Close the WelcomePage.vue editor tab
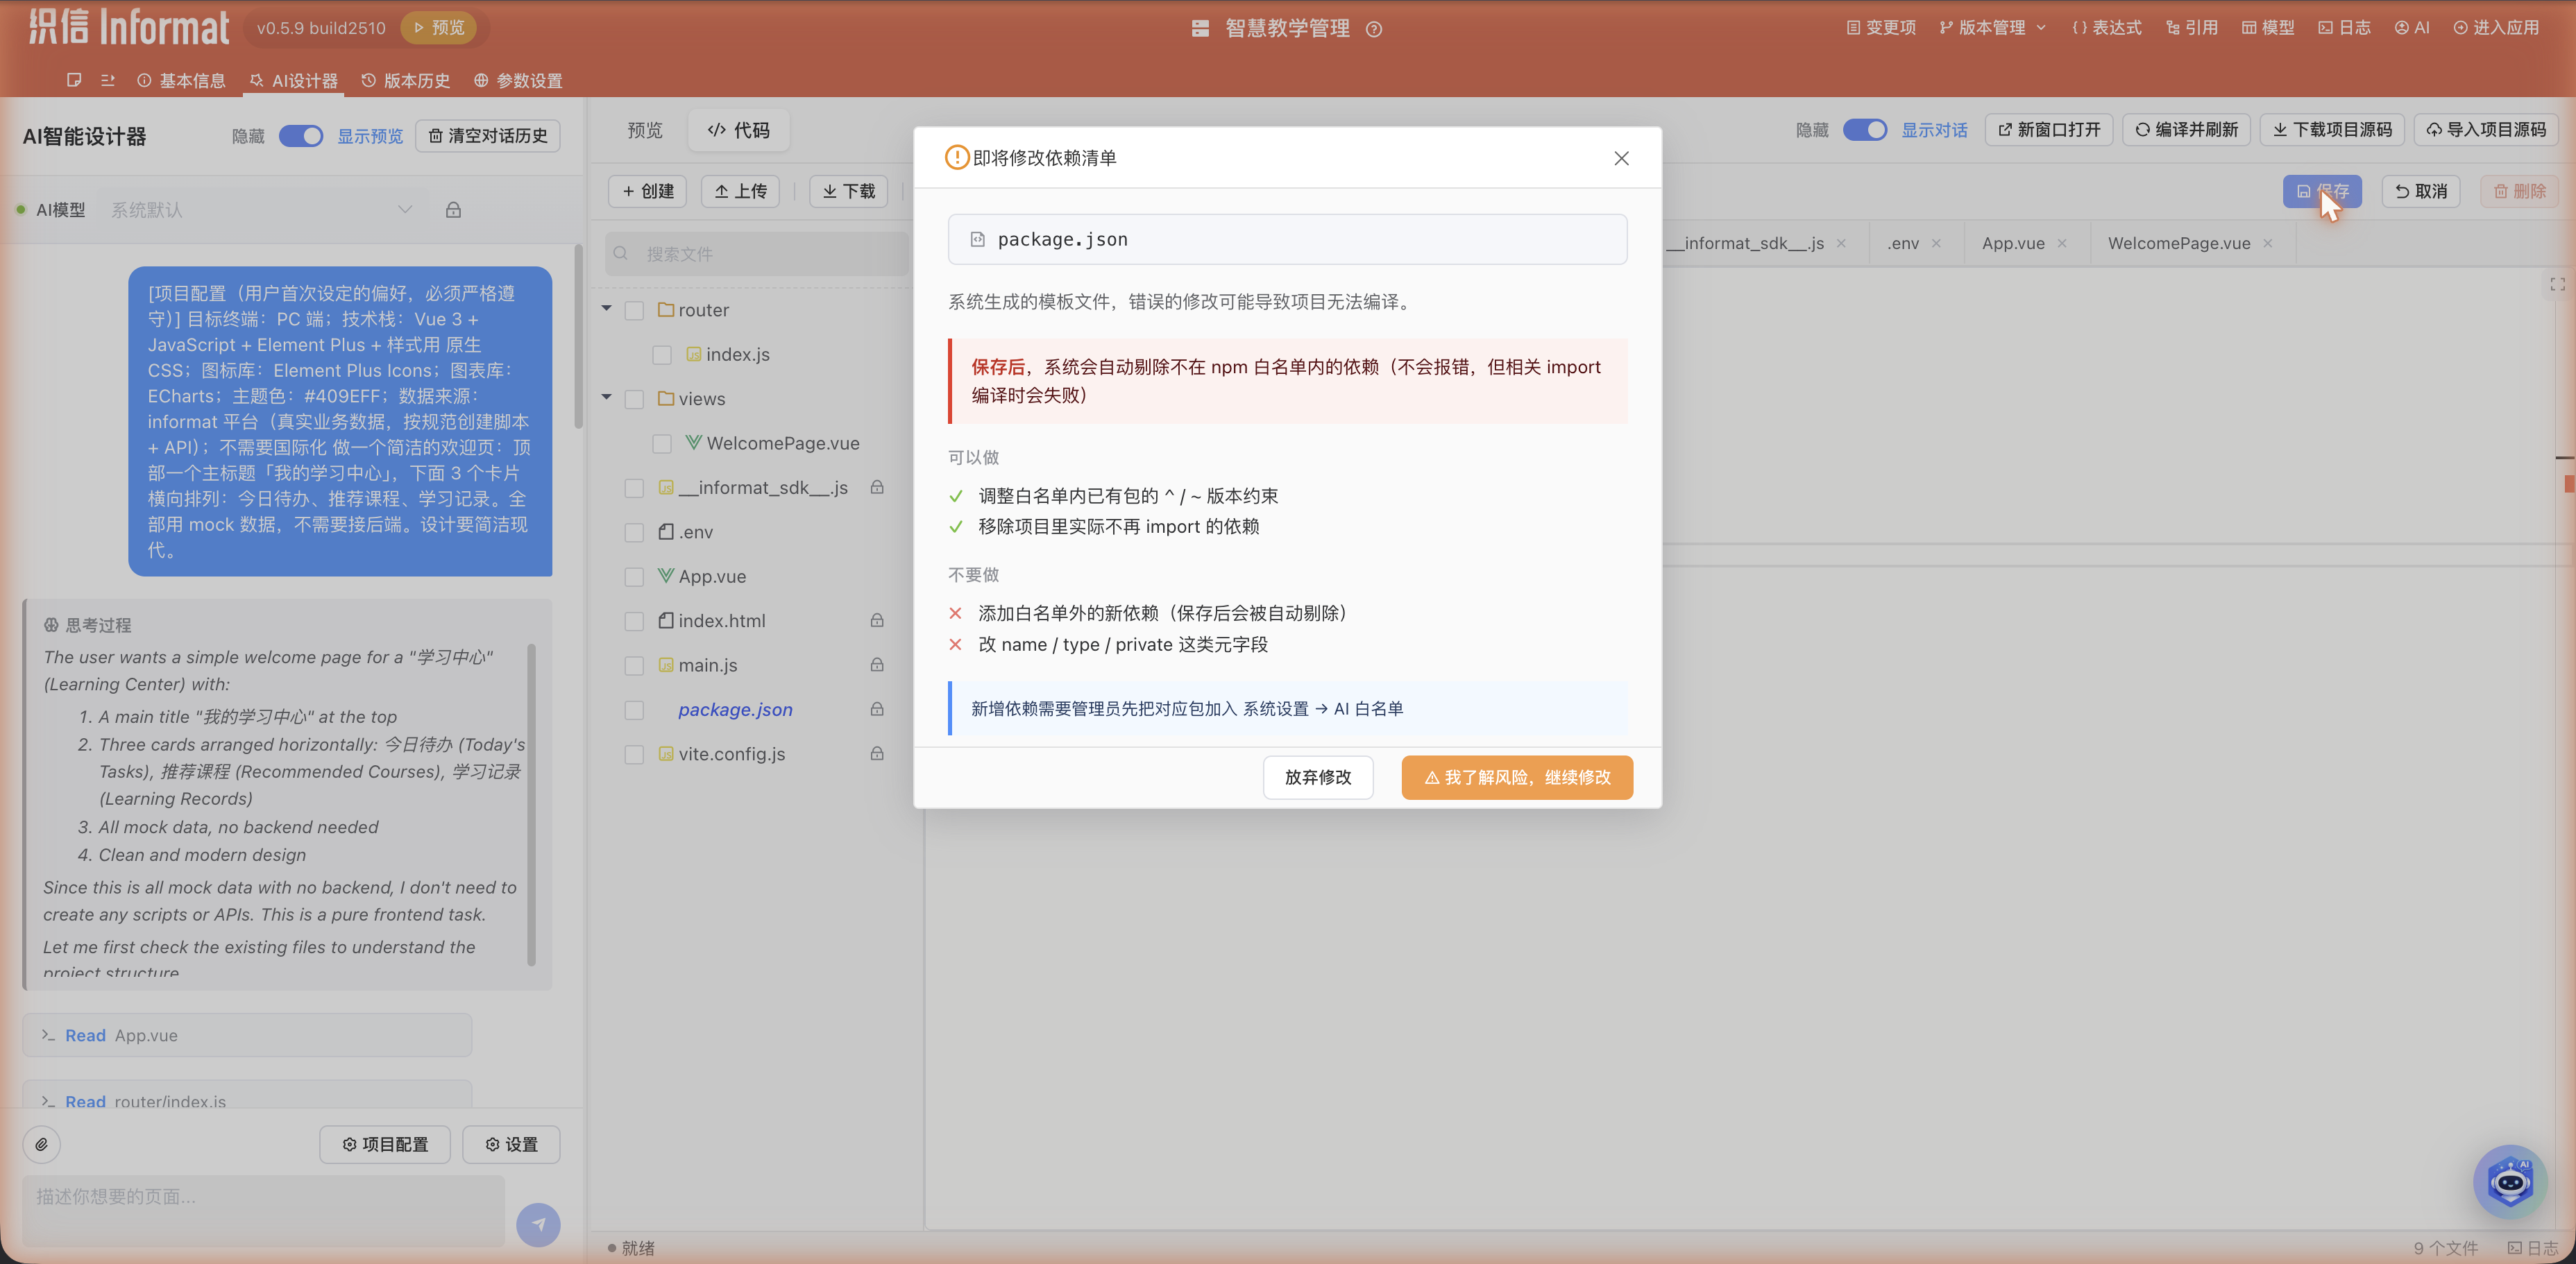2576x1264 pixels. coord(2268,243)
